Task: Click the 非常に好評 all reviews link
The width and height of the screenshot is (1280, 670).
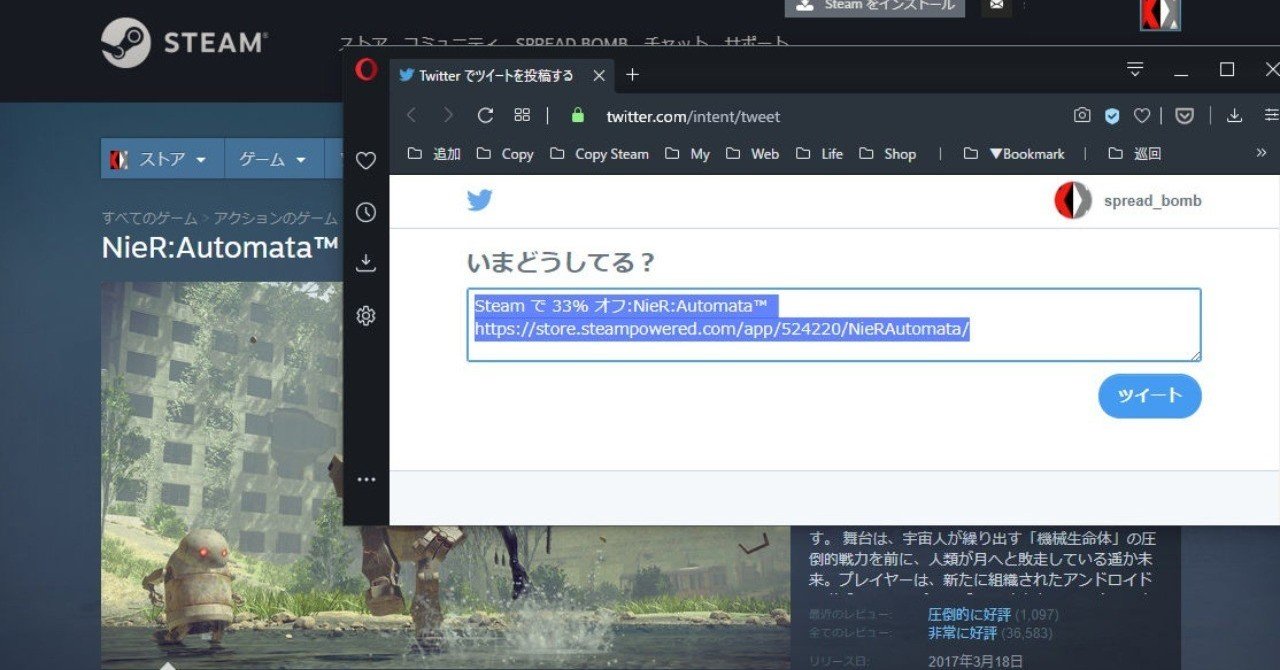Action: (962, 632)
